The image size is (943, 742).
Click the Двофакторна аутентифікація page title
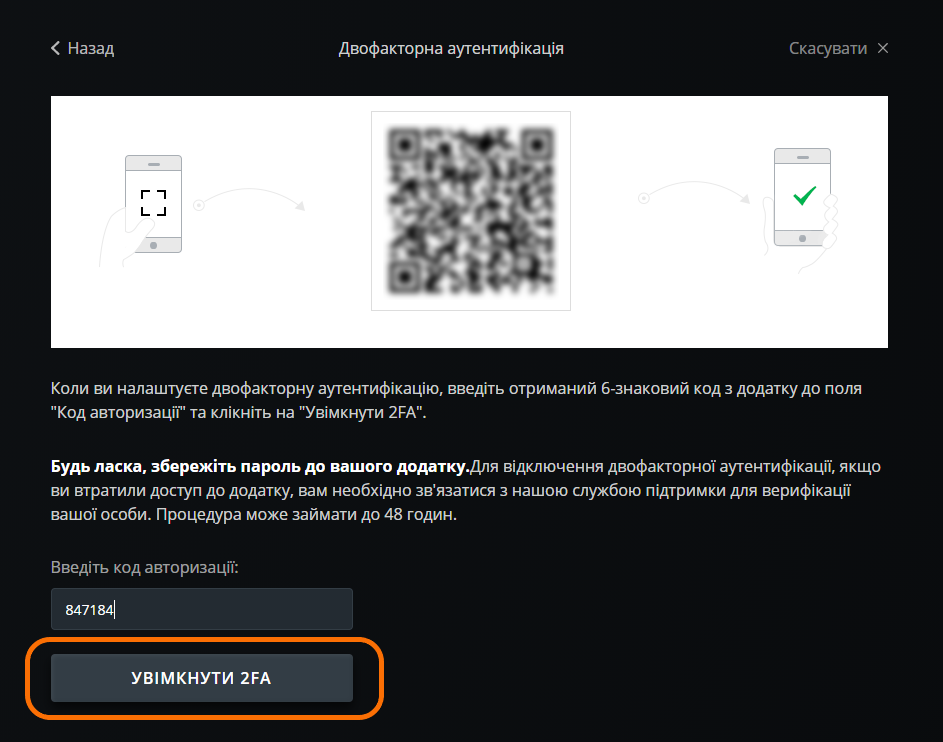(x=451, y=48)
